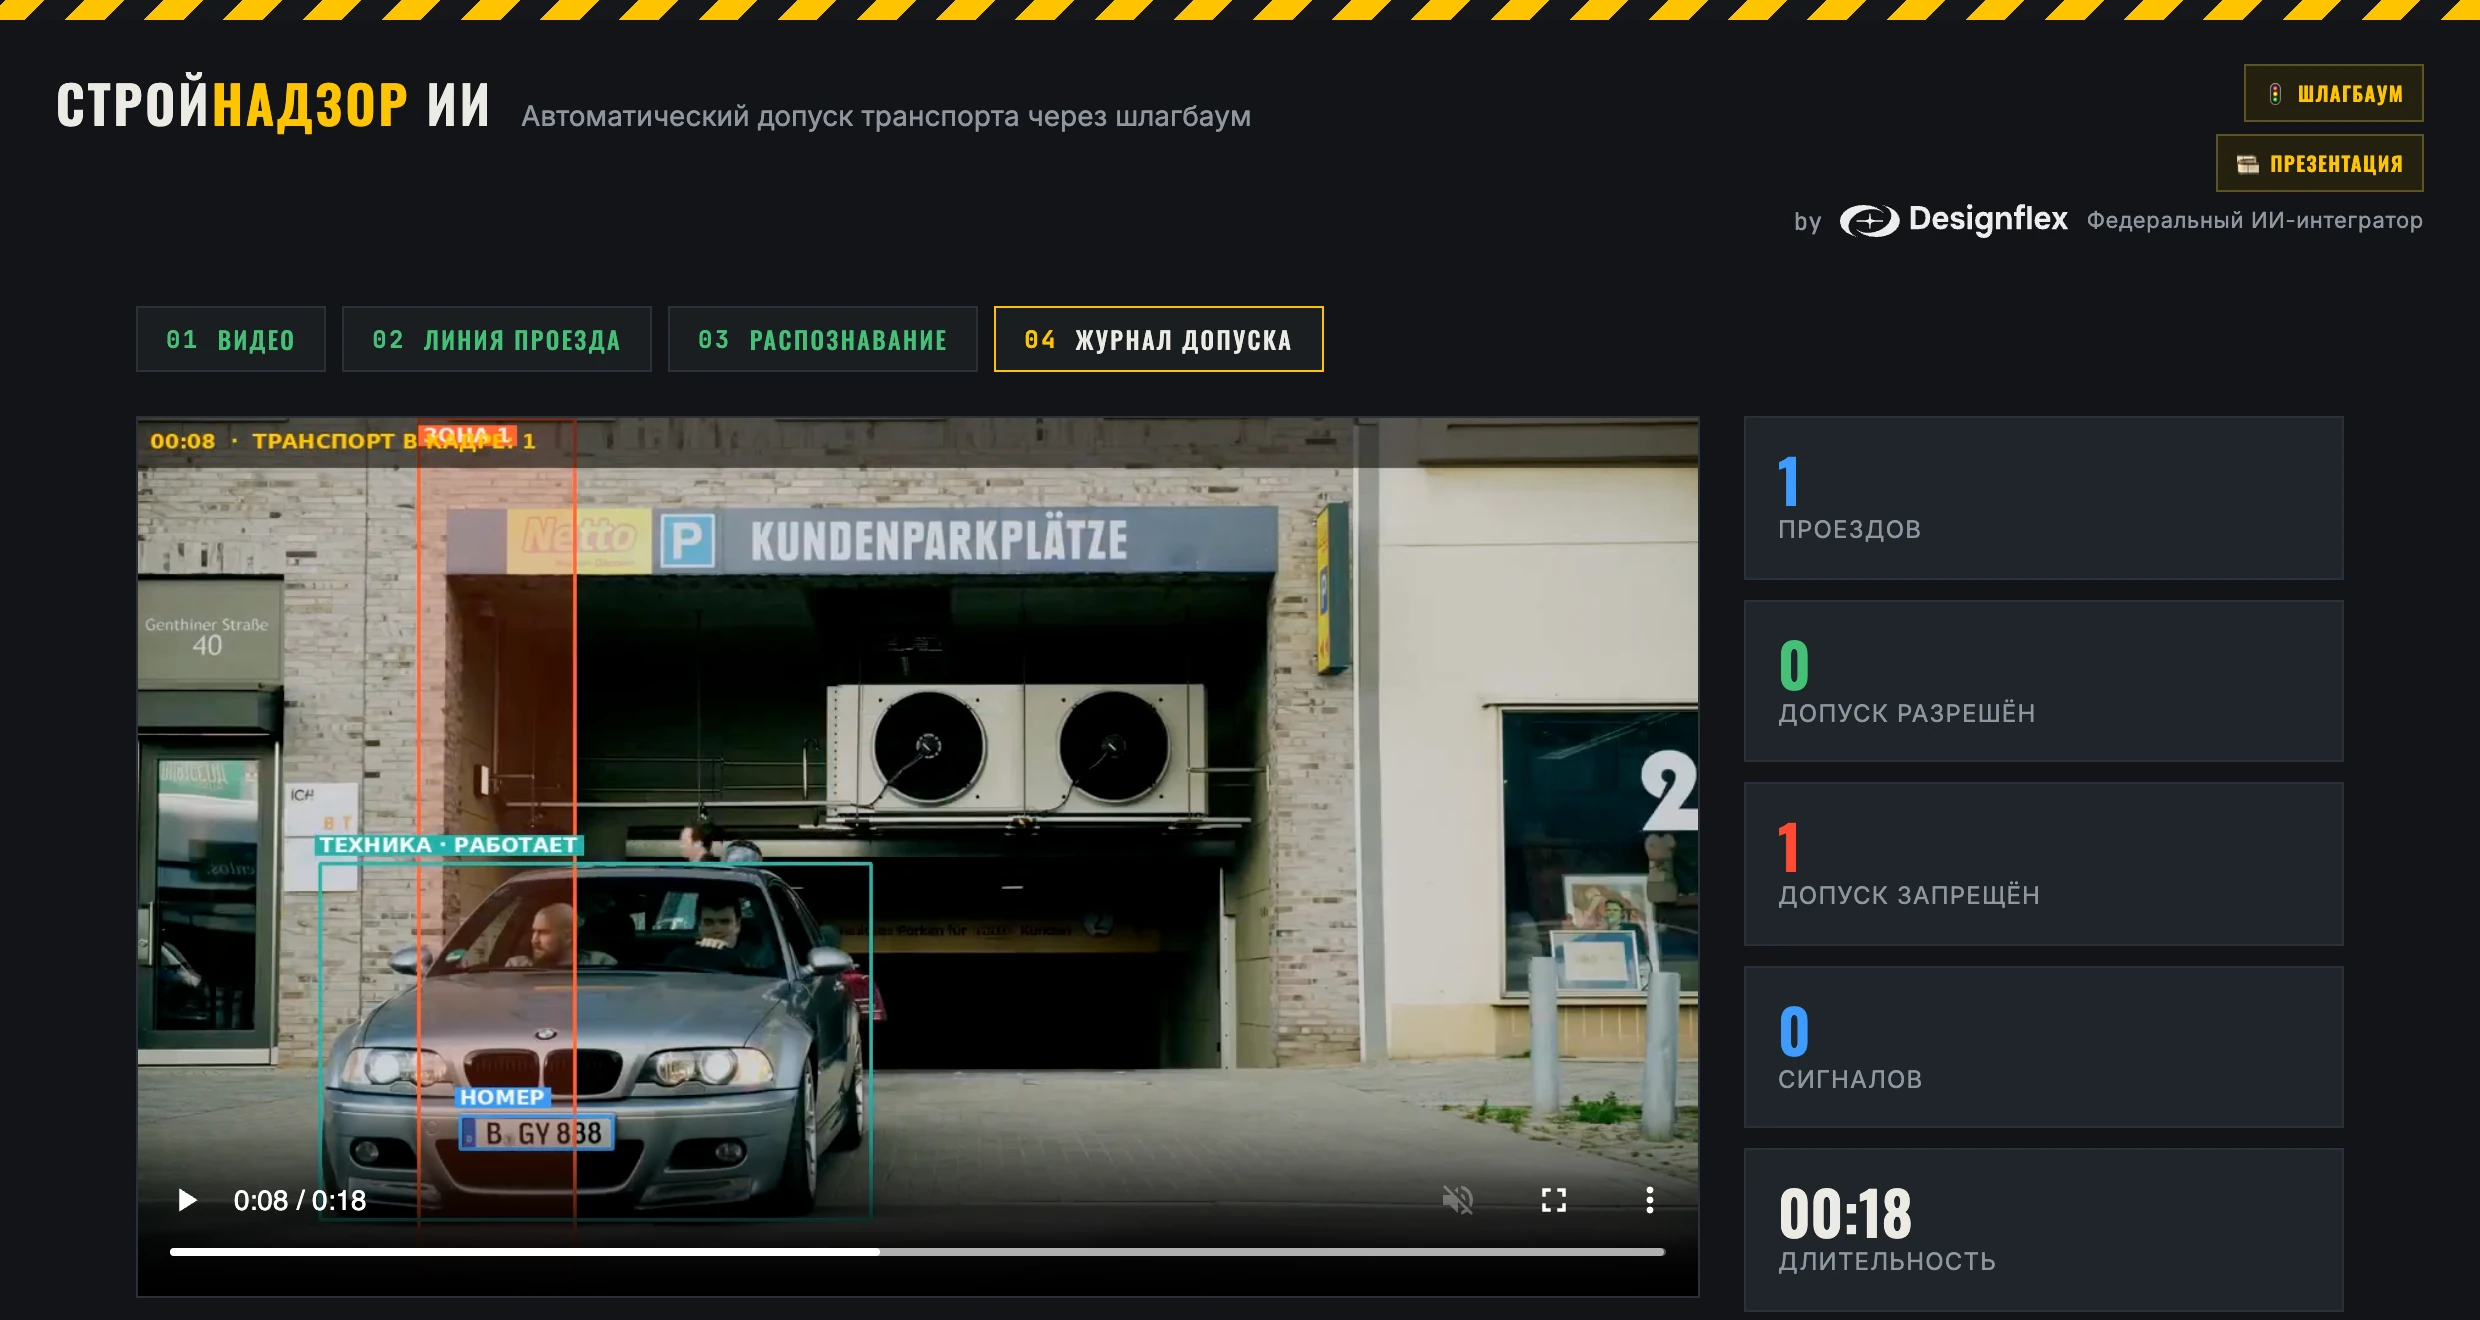Click the recognized plate B GY 838

point(537,1133)
